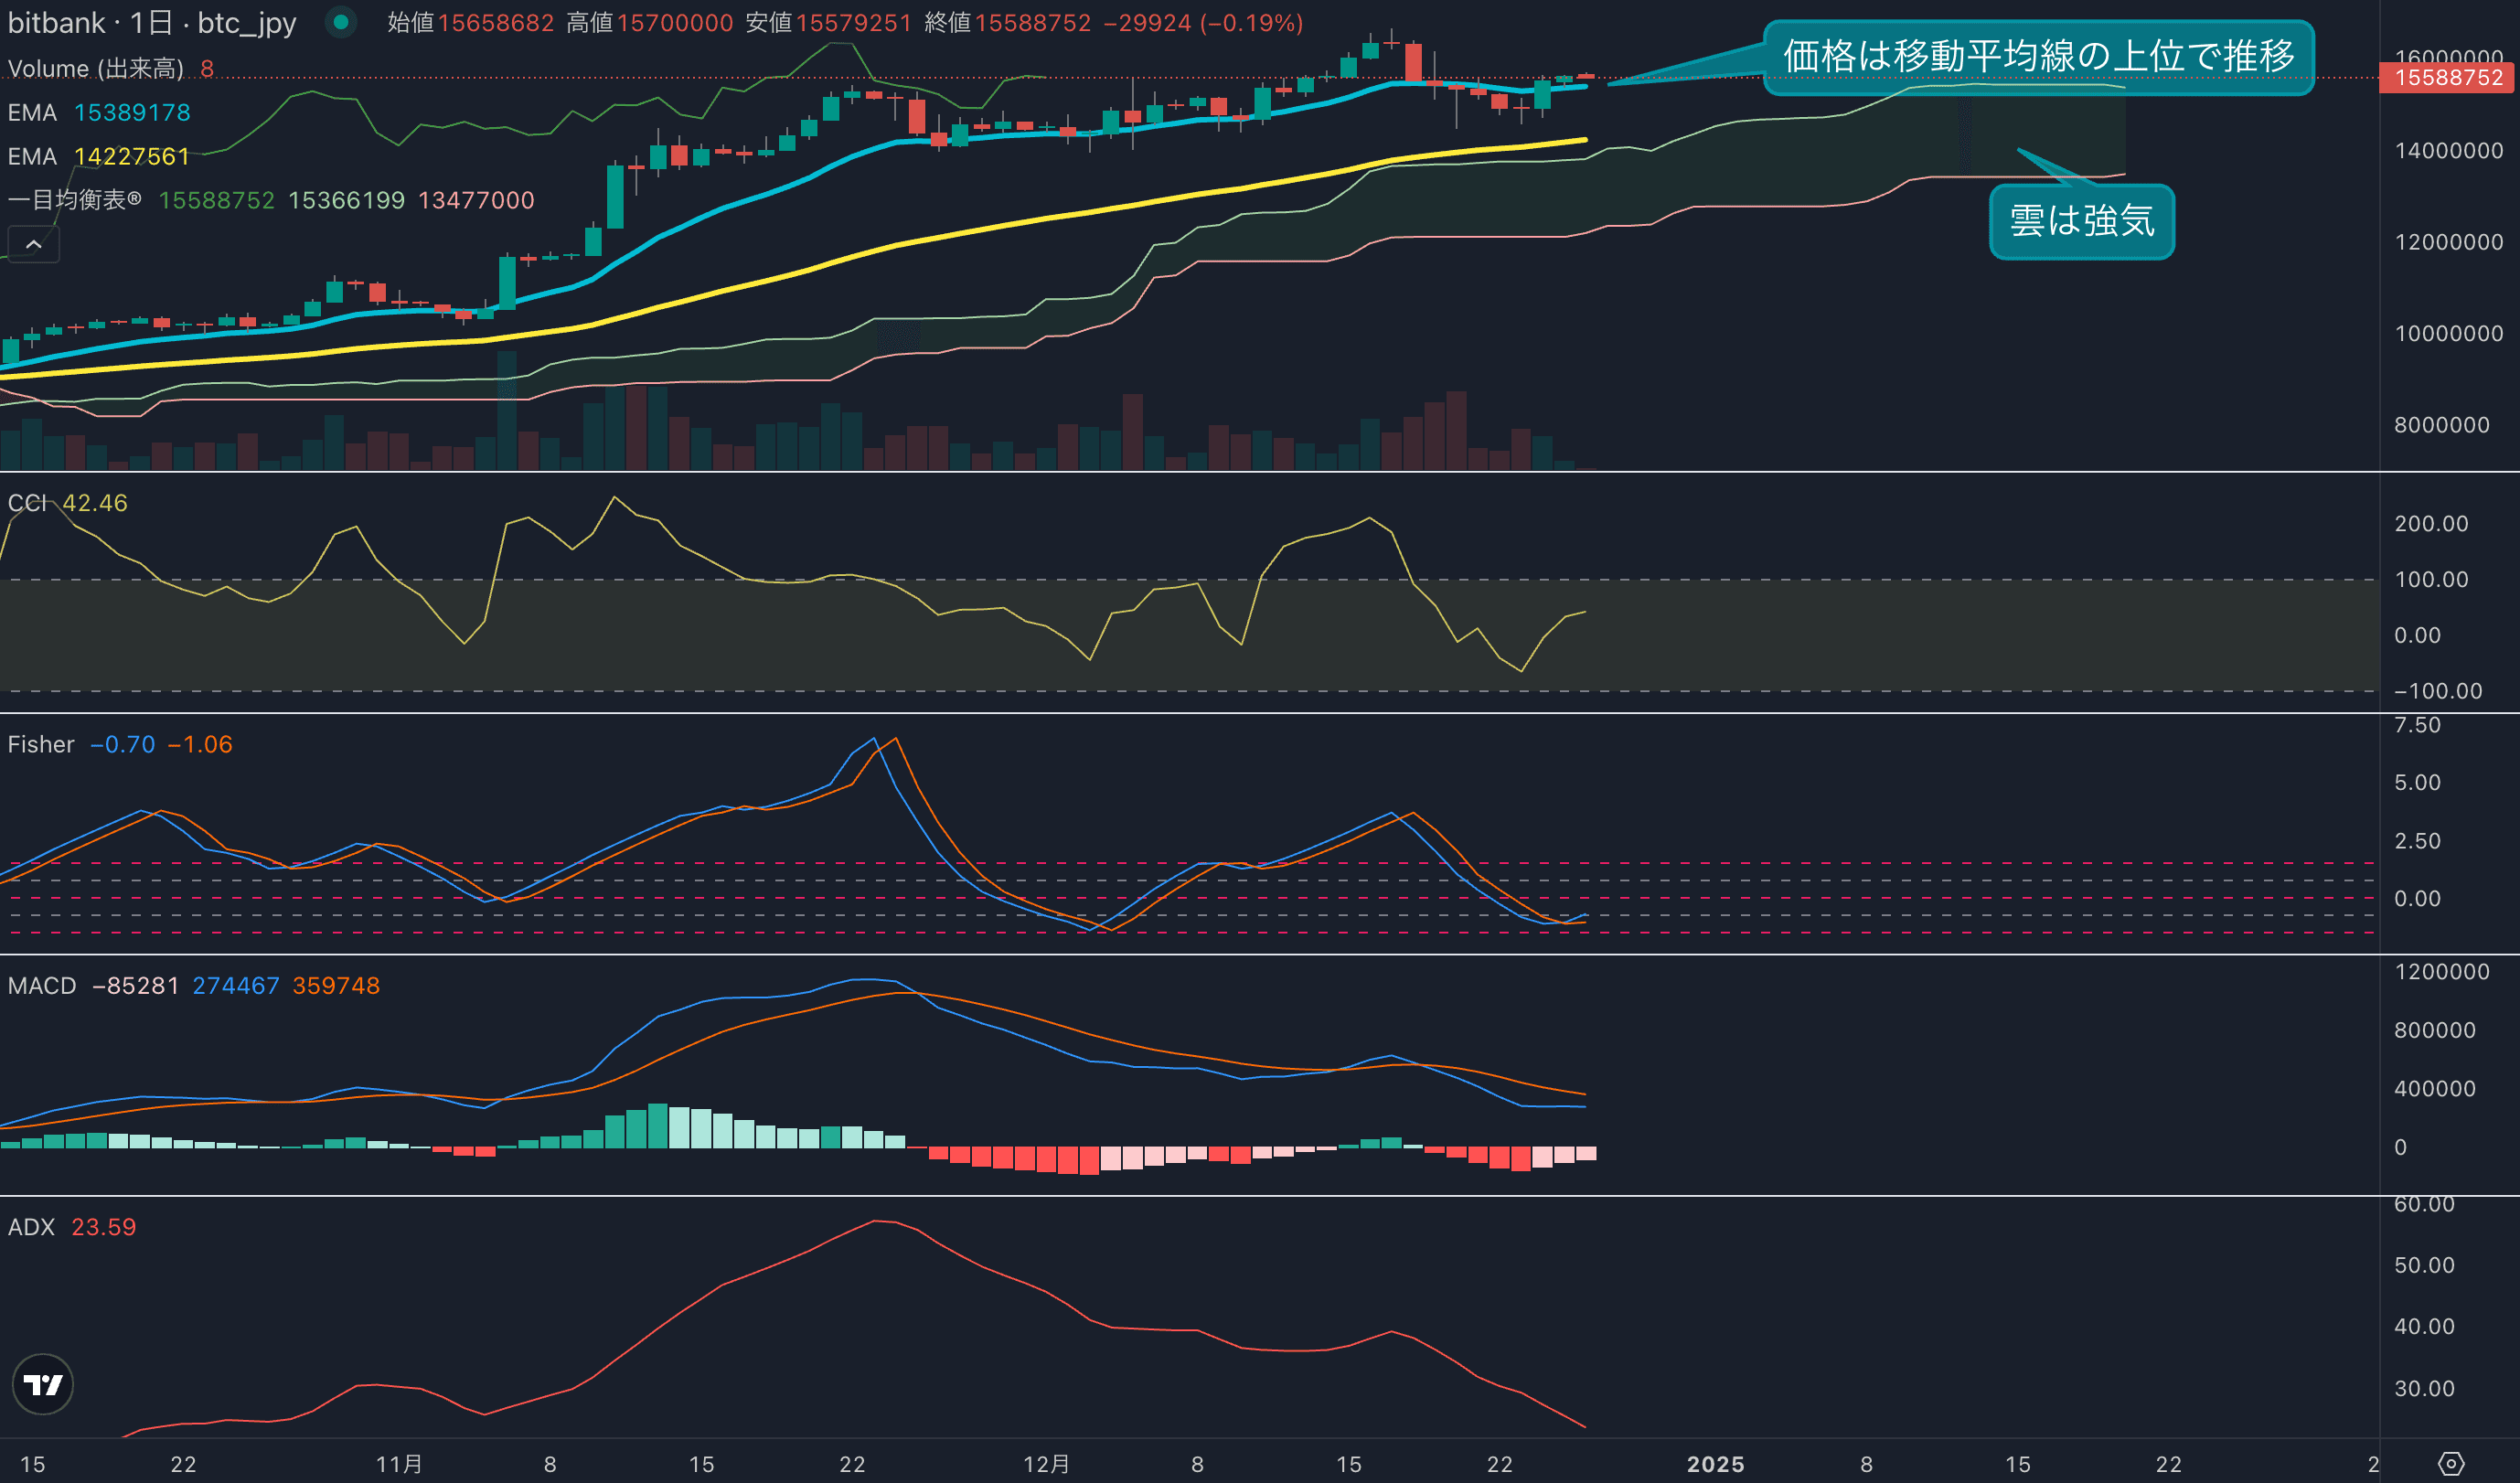Viewport: 2520px width, 1483px height.
Task: Click the green market status dot
Action: (x=341, y=22)
